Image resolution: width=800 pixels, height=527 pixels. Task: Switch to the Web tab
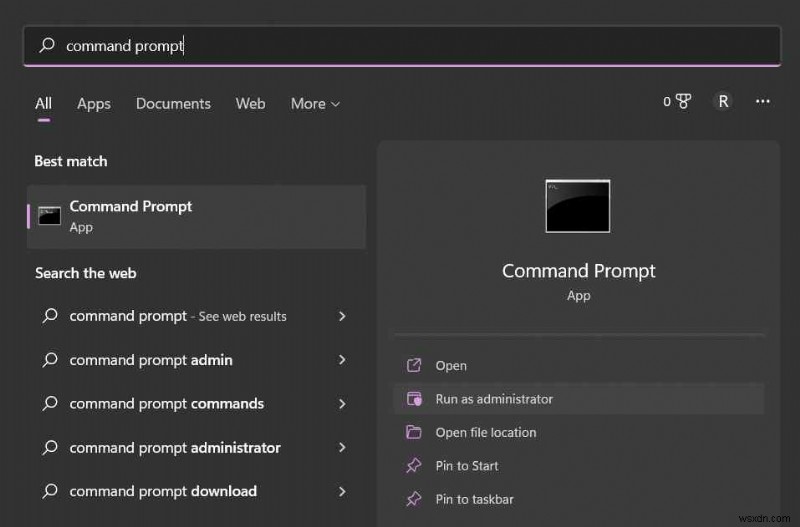pyautogui.click(x=250, y=104)
